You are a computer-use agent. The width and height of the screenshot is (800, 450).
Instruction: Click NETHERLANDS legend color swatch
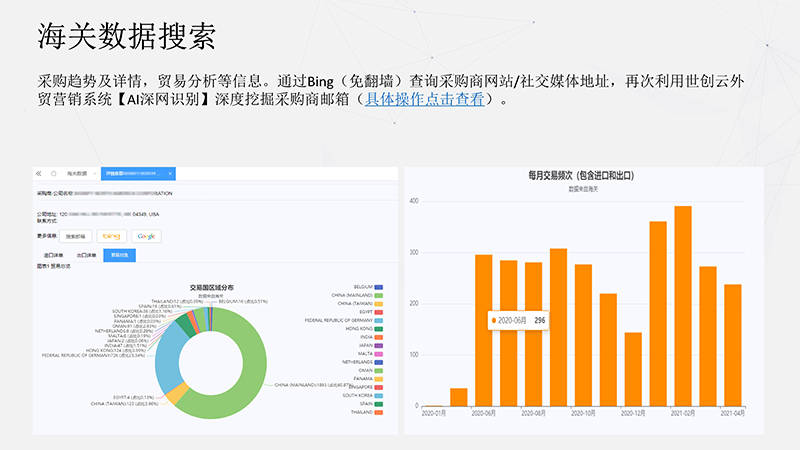tap(379, 362)
